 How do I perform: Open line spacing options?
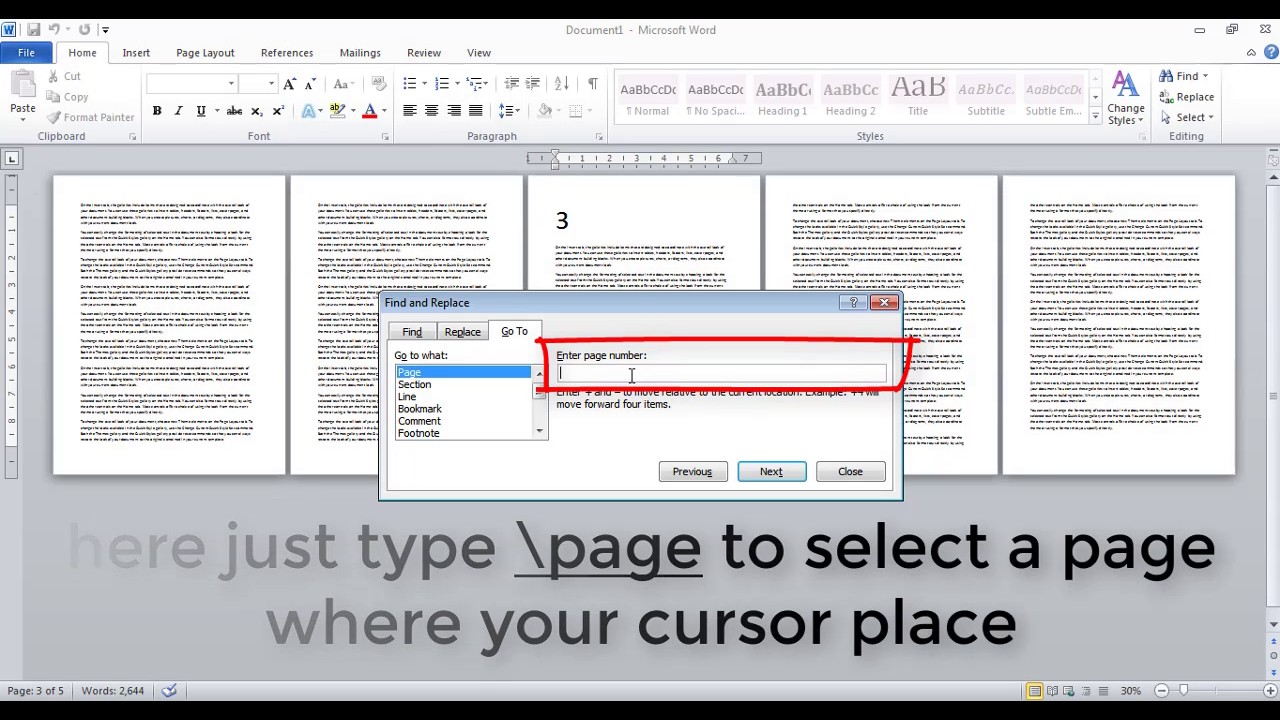tap(507, 111)
